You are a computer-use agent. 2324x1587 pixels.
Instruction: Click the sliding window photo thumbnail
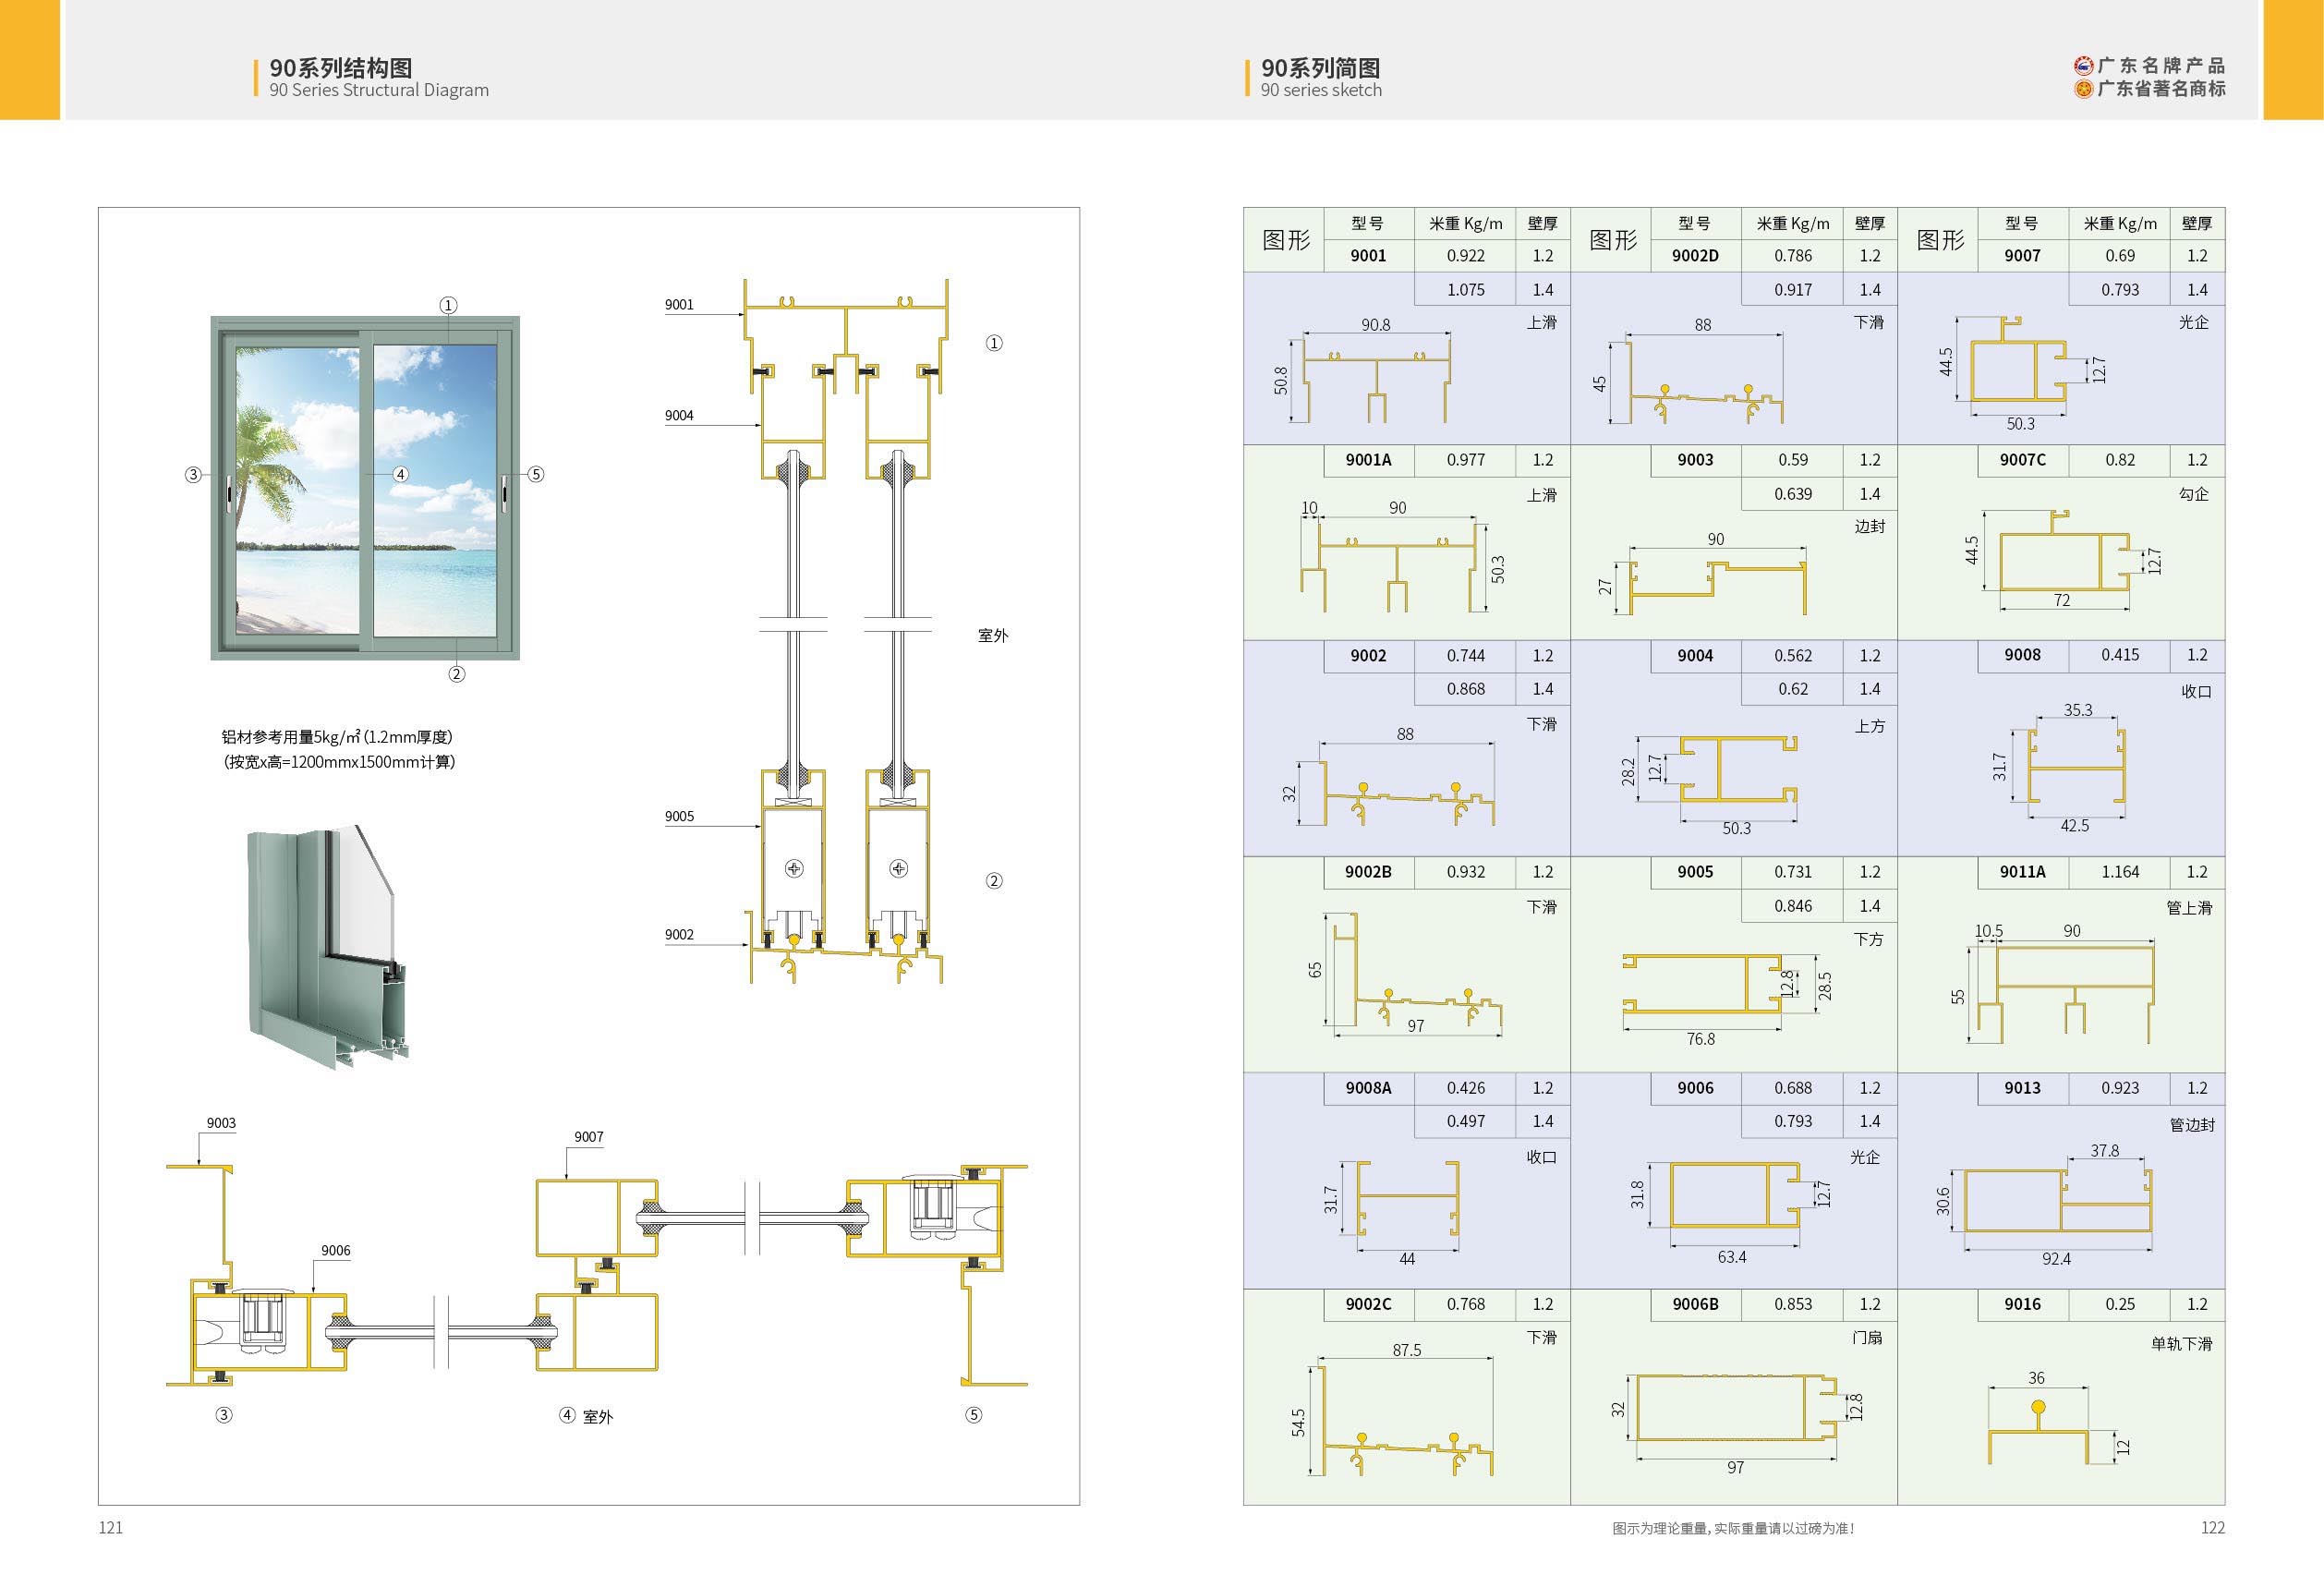(365, 488)
